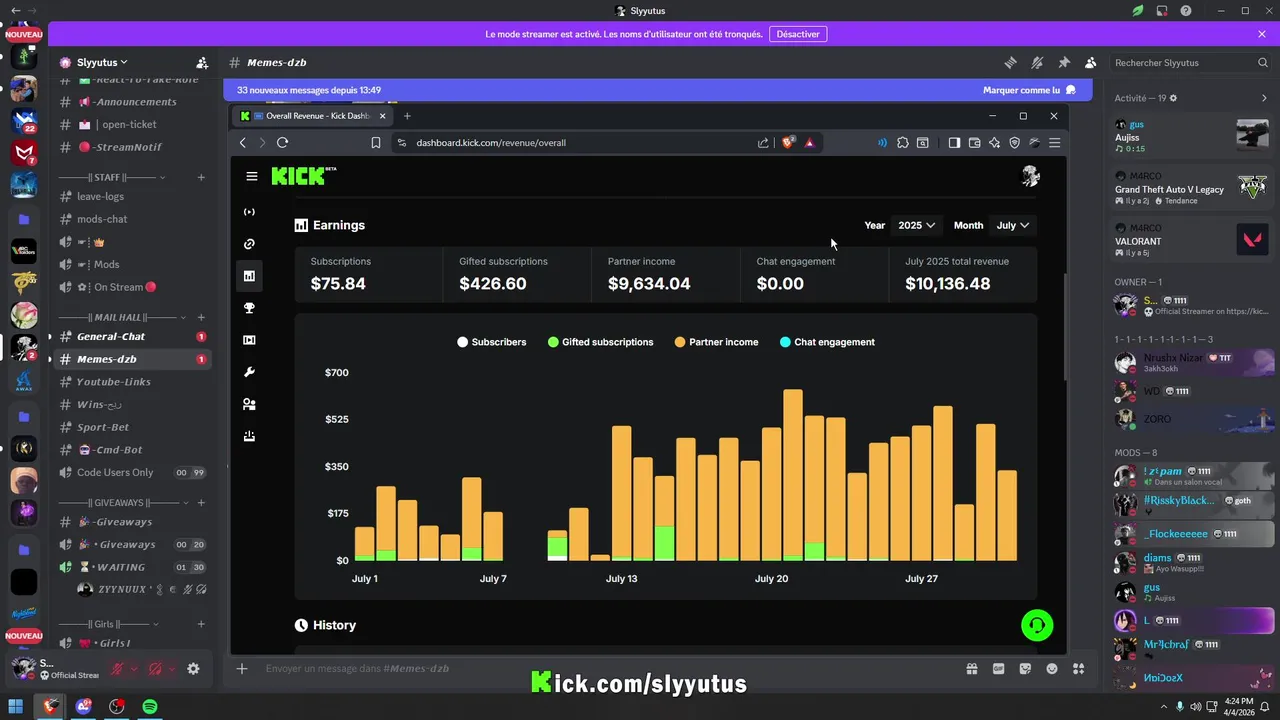Screen dimensions: 1280x720
Task: Collapse the Girls category
Action: (x=107, y=623)
